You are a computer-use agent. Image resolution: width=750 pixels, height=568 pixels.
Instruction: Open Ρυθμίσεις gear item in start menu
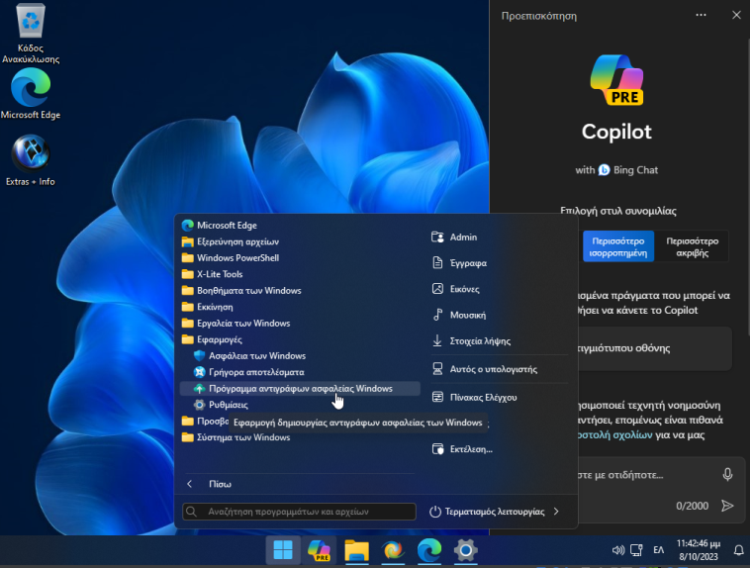(x=221, y=405)
